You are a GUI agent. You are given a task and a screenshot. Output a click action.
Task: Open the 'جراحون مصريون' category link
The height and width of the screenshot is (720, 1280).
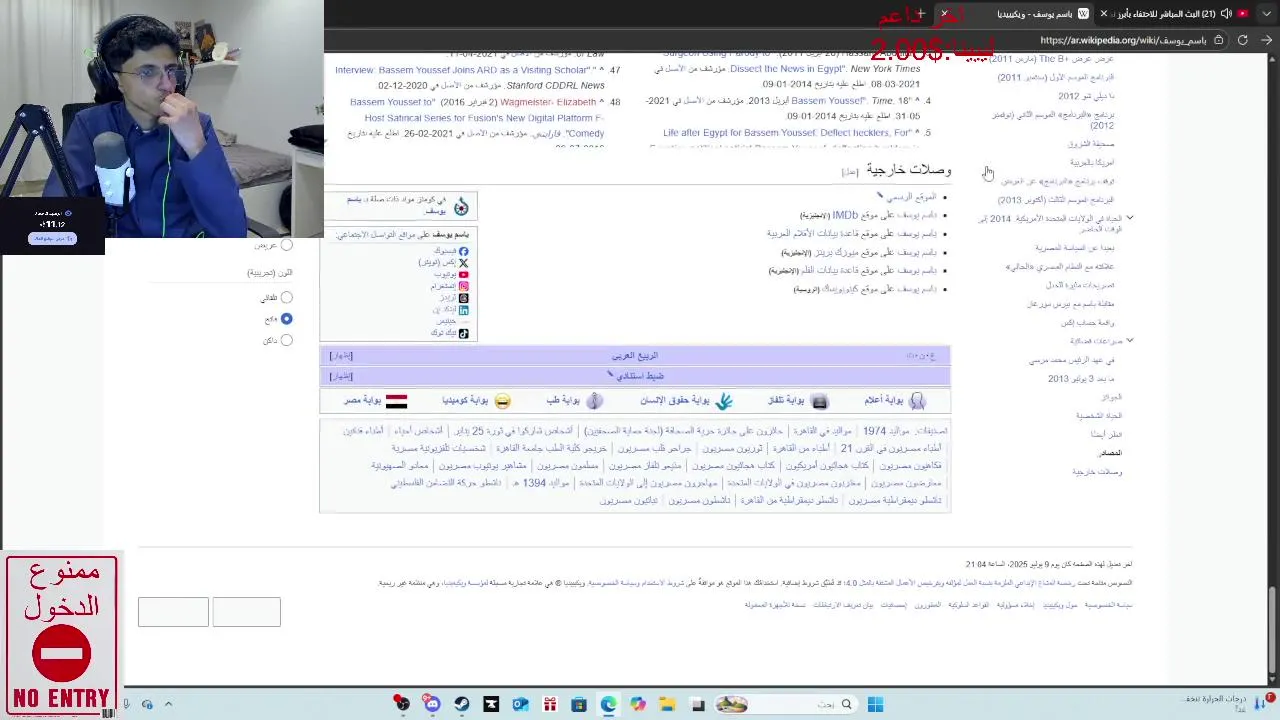click(x=655, y=449)
